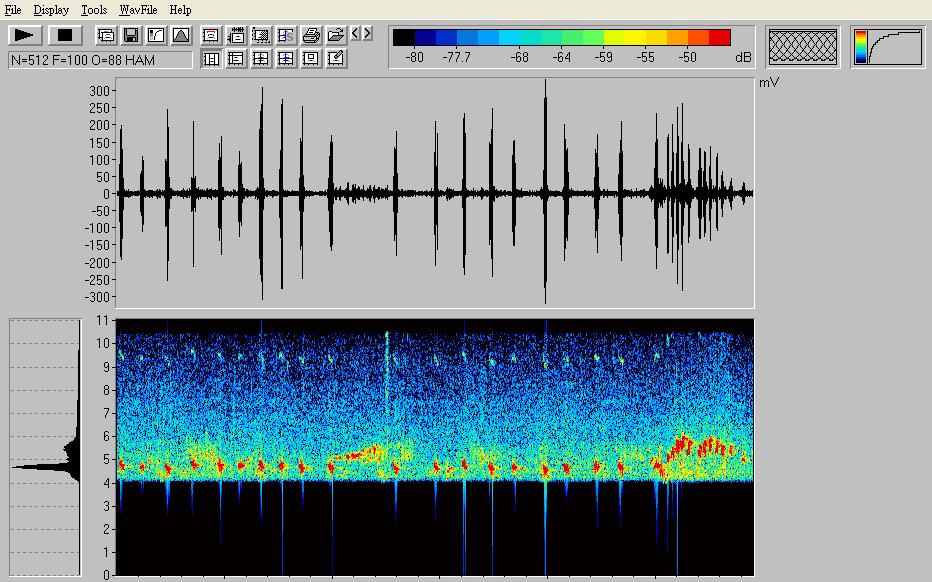The image size is (932, 582).
Task: Click the Save floppy disk icon
Action: tap(131, 35)
